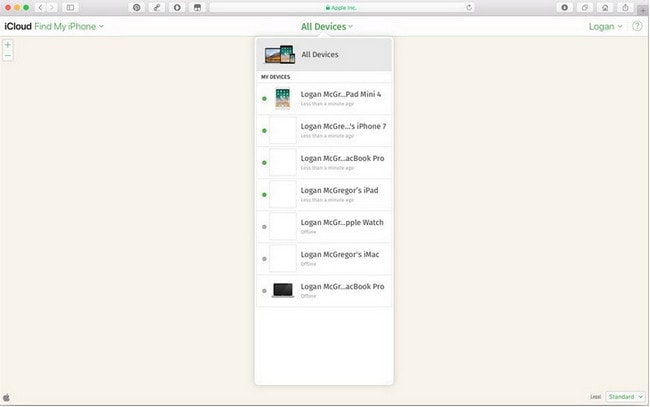Viewport: 650px width, 407px height.
Task: Click the All Devices group image
Action: point(280,54)
